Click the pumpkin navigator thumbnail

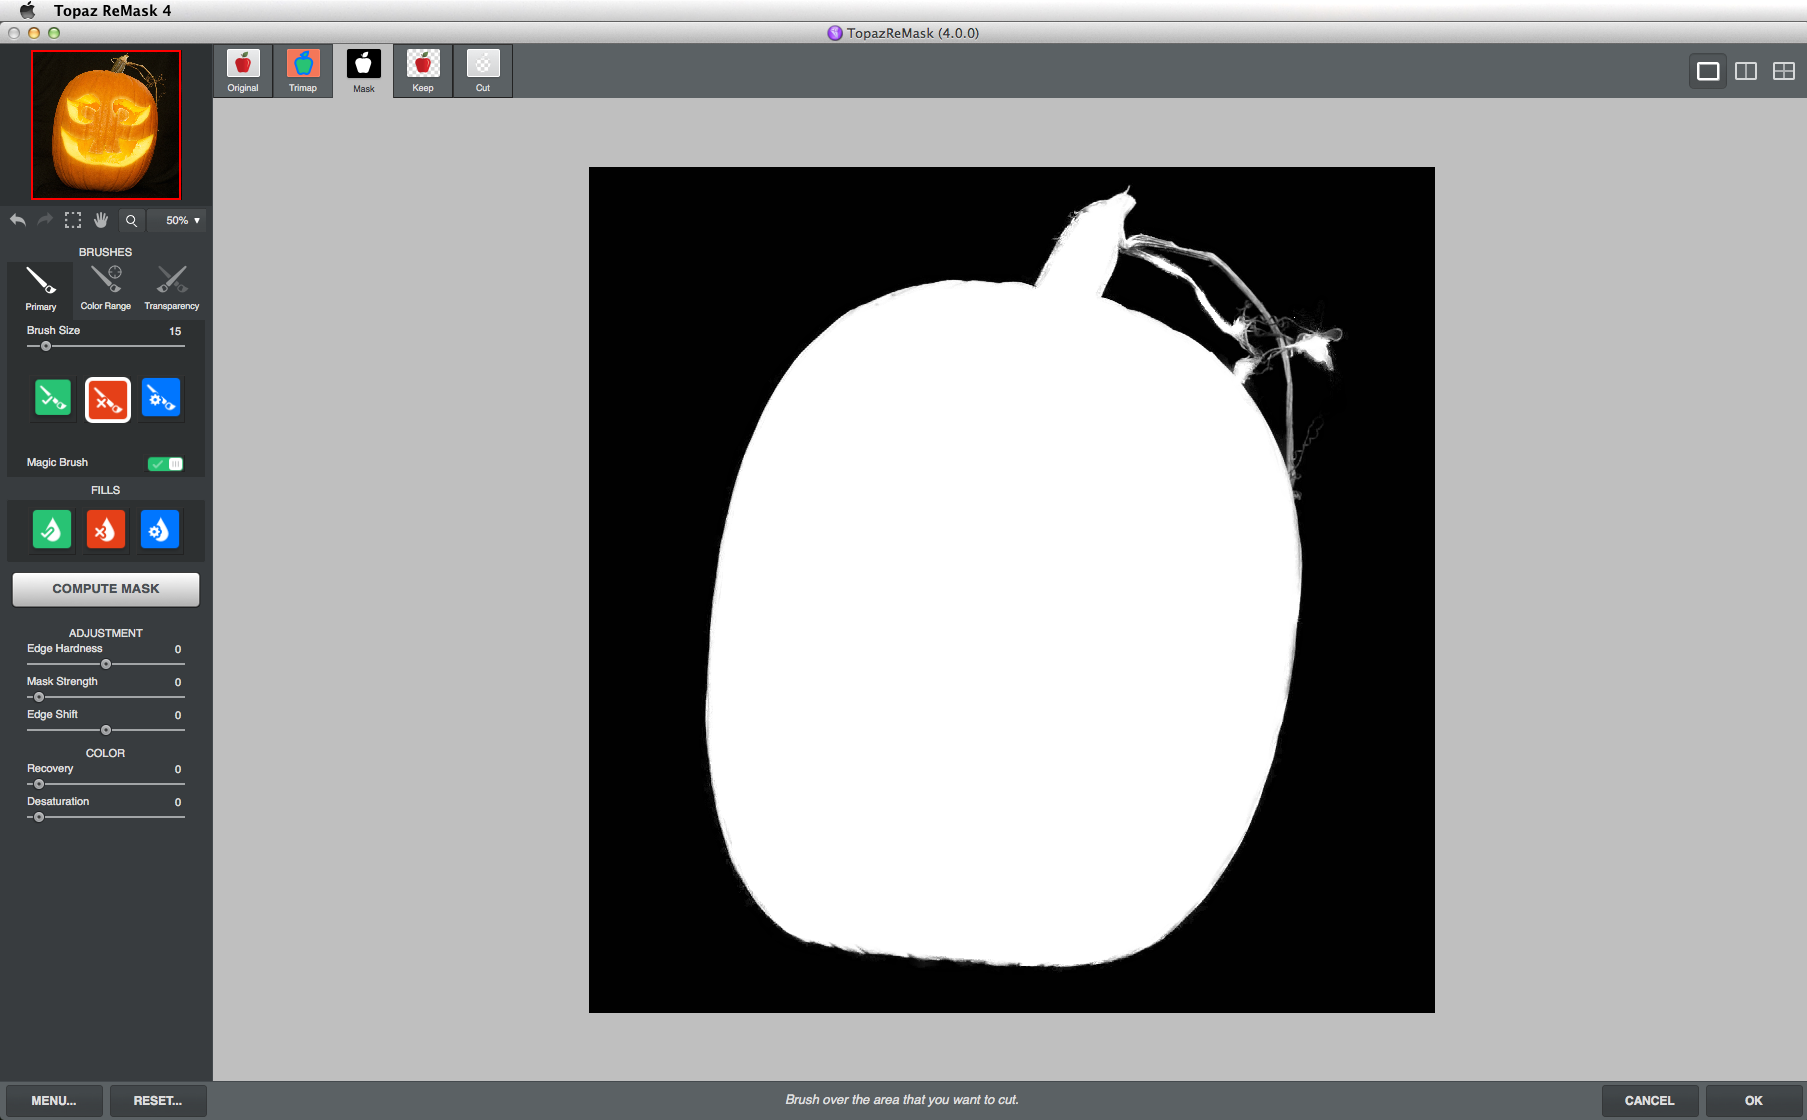click(106, 125)
